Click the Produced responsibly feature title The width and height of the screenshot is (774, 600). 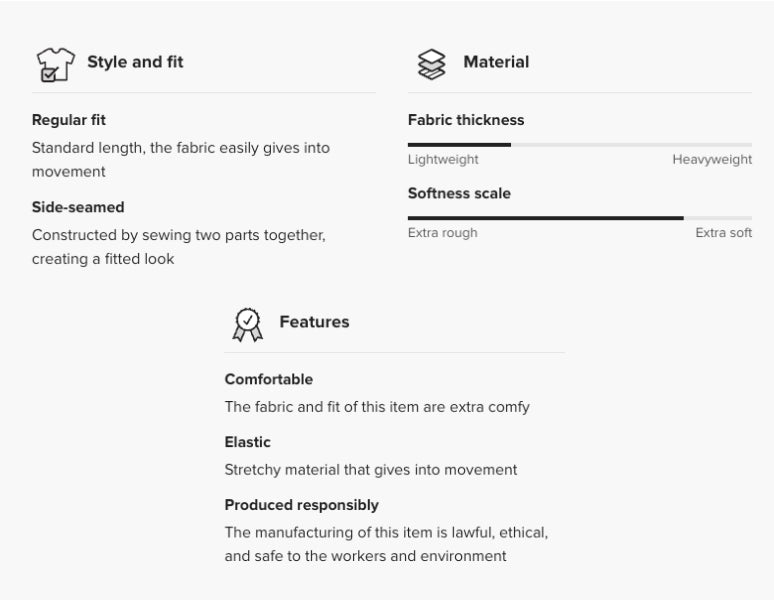click(302, 505)
